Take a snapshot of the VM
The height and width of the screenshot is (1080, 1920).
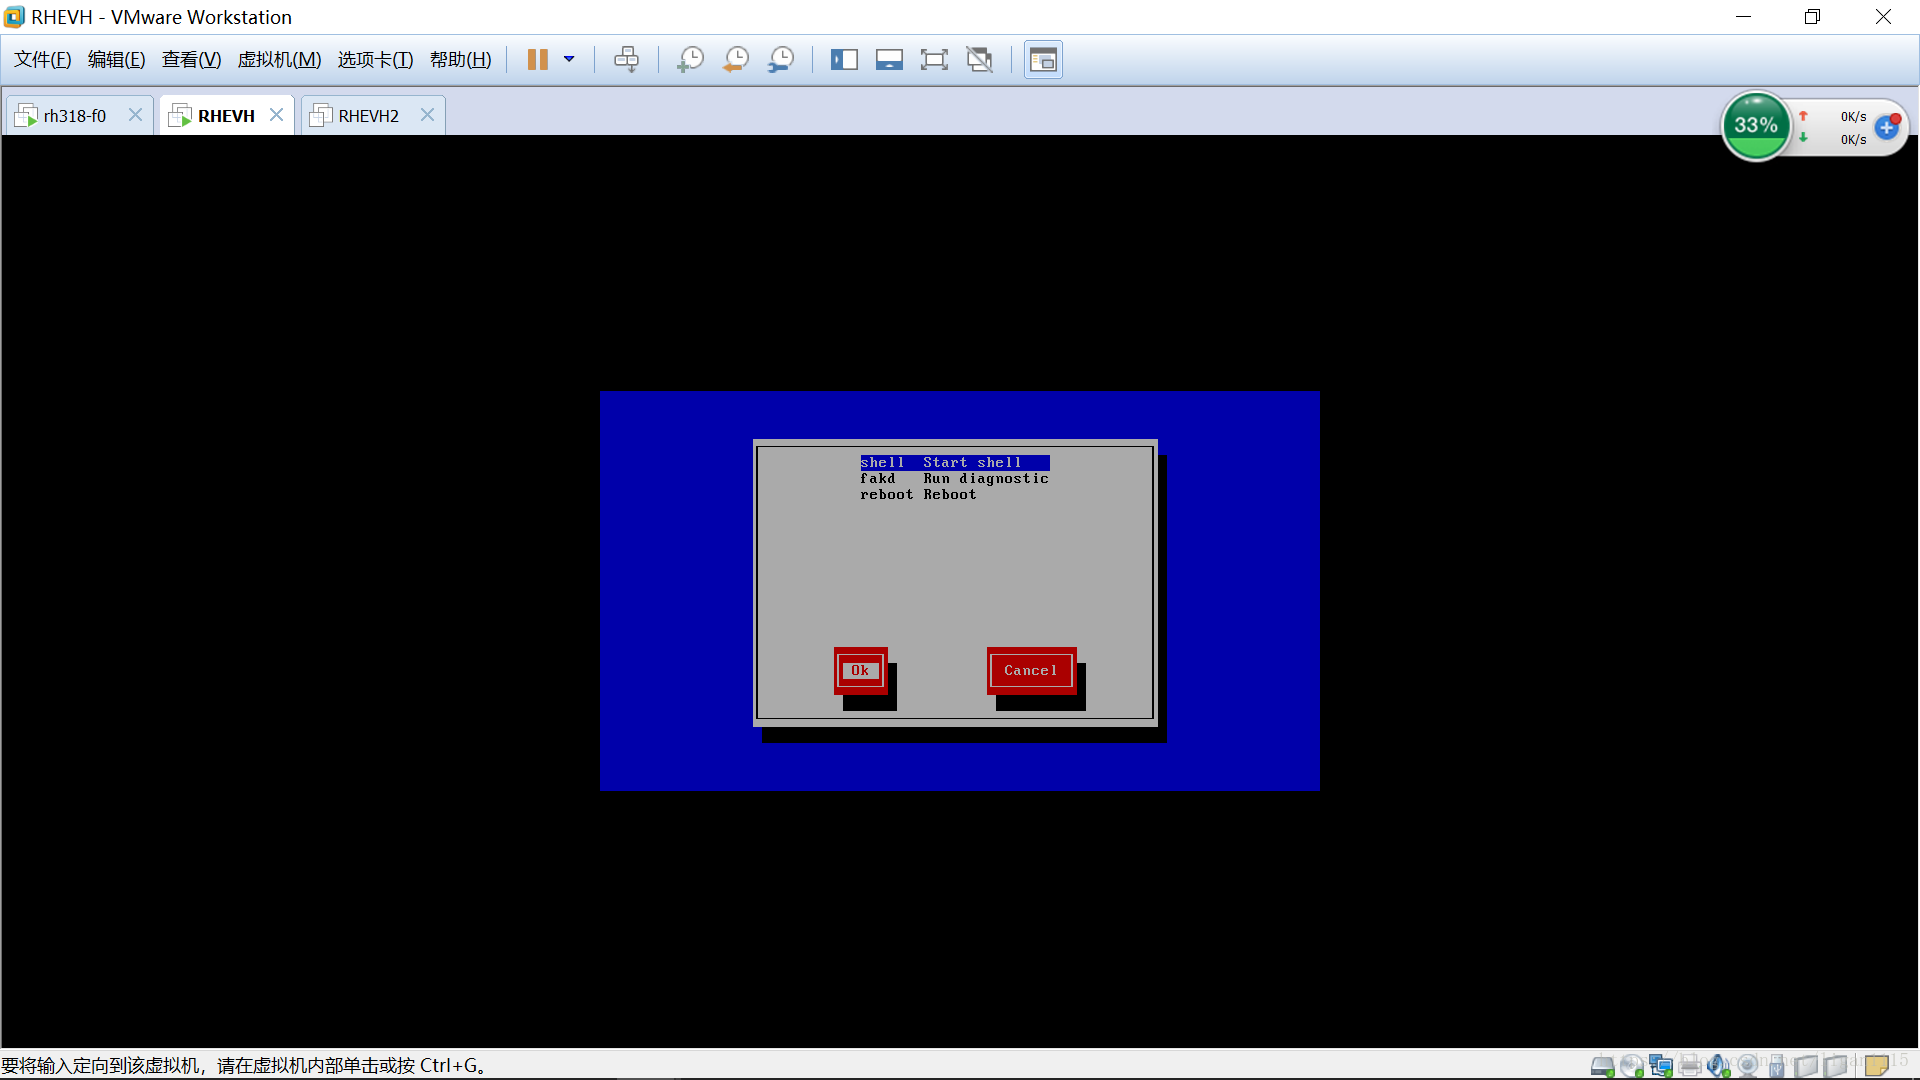[x=690, y=60]
